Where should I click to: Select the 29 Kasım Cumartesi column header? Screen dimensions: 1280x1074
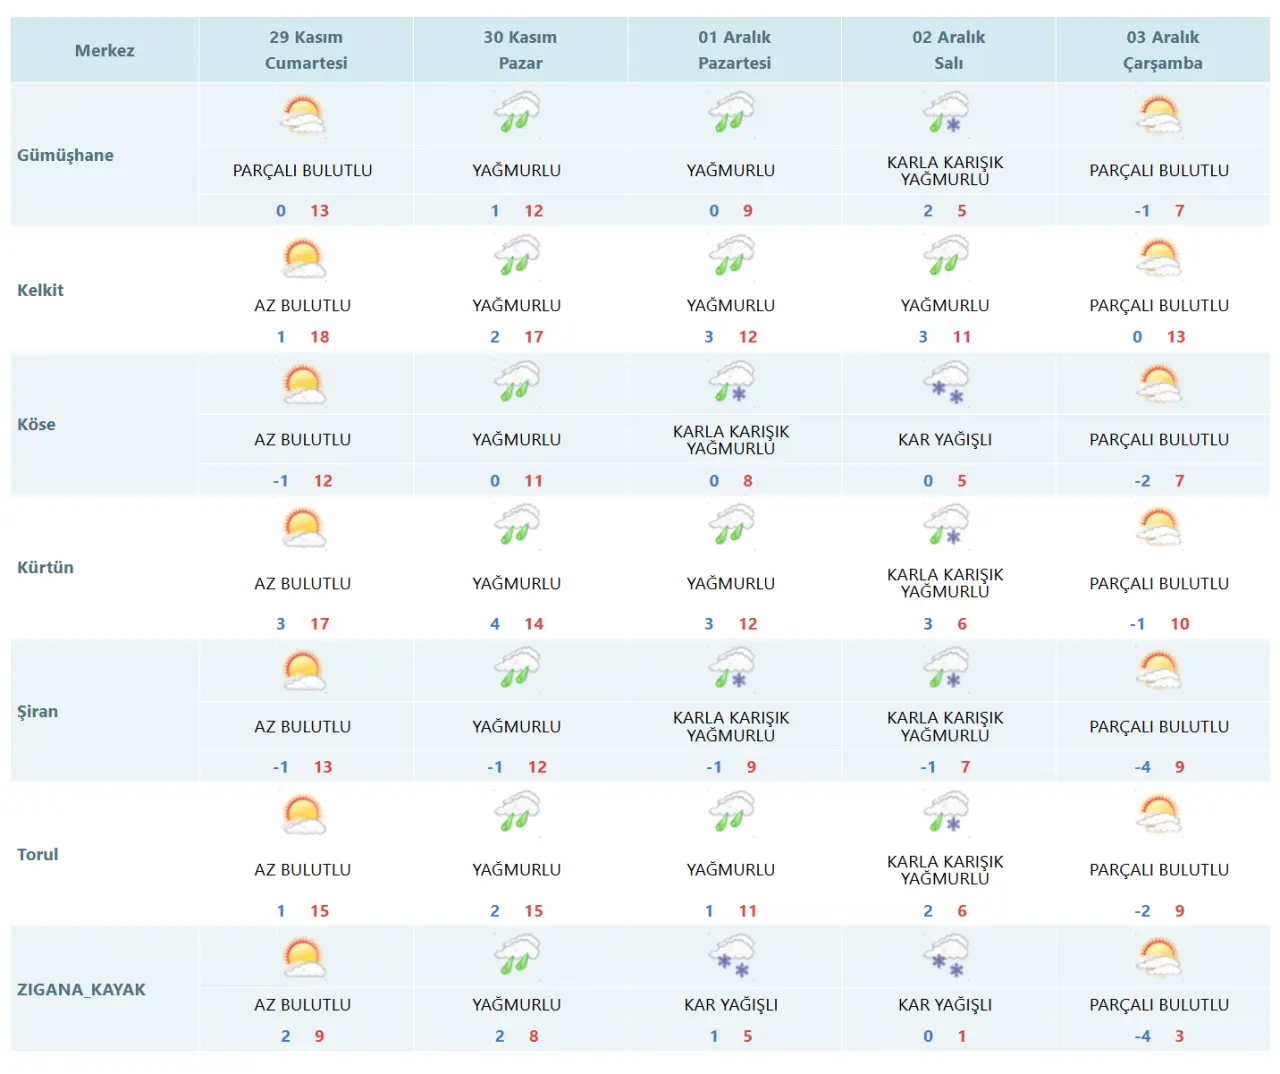click(x=306, y=50)
